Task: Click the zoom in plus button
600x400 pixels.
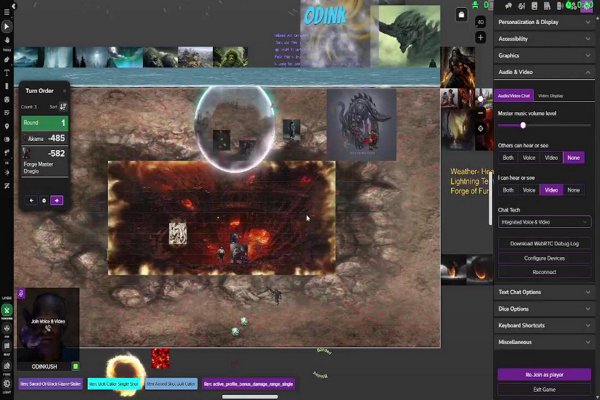Action: click(x=480, y=37)
